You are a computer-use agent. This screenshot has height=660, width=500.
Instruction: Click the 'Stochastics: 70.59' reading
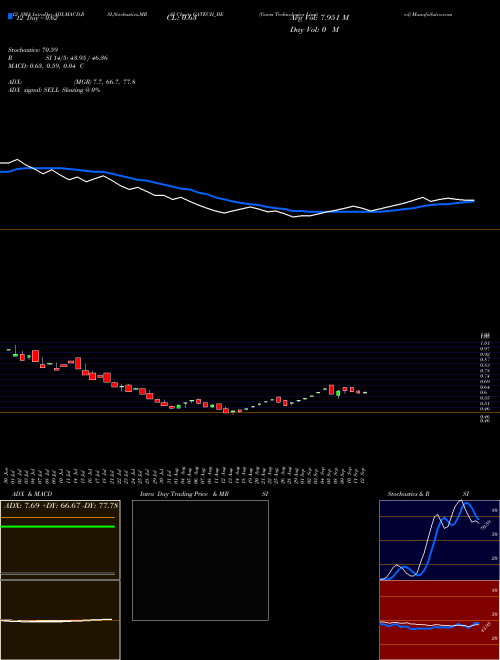(x=32, y=50)
